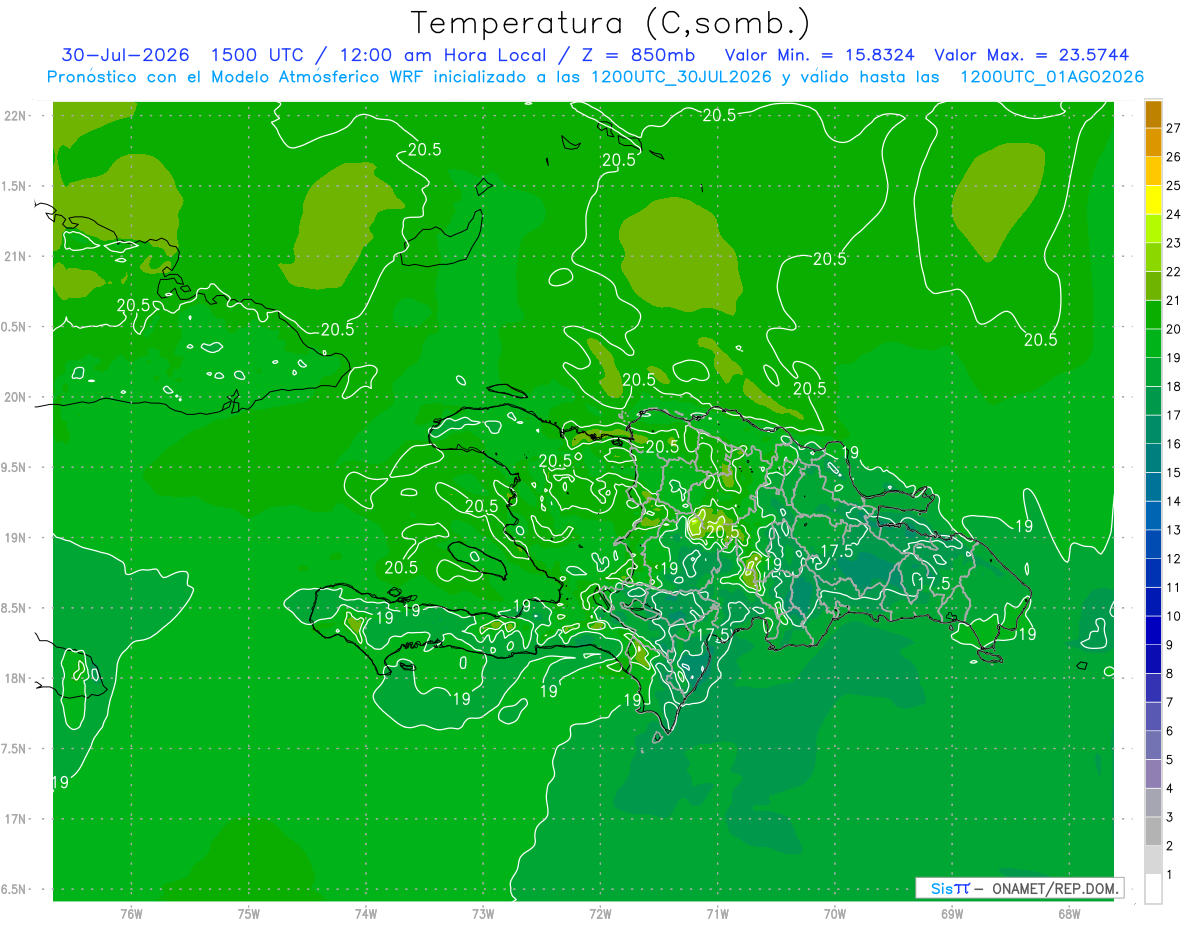Click the '76W' longitude axis label
Image resolution: width=1200 pixels, height=927 pixels.
click(131, 914)
